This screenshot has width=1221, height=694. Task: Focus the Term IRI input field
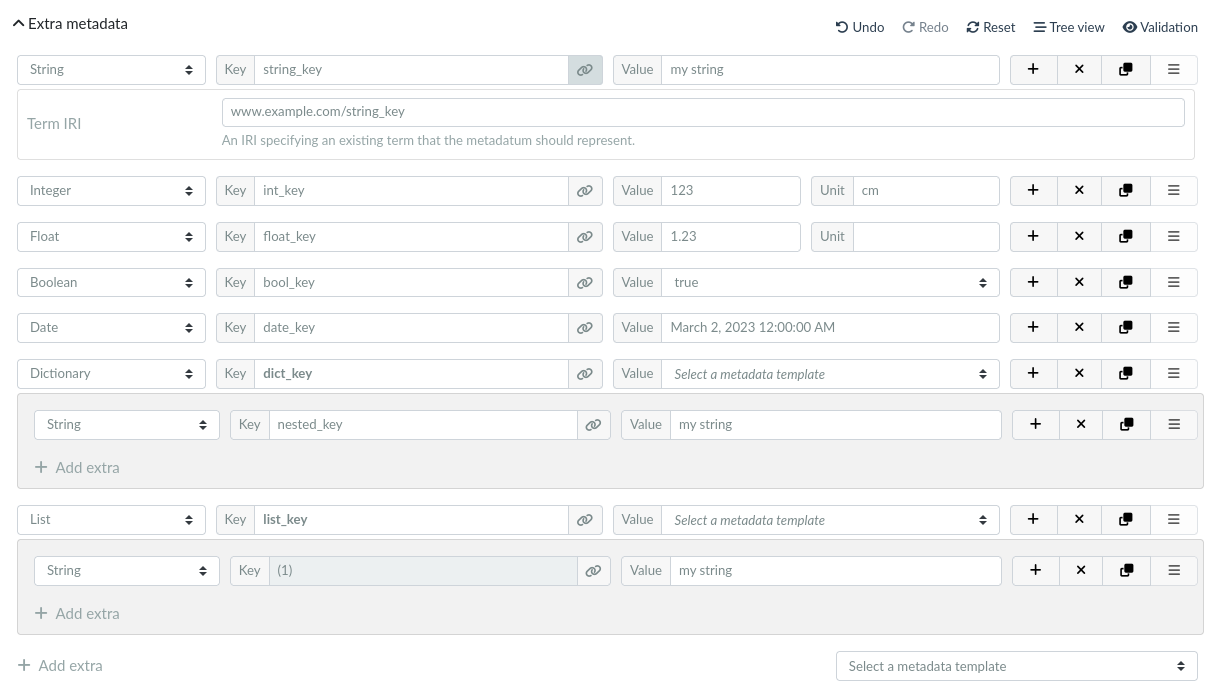point(703,112)
